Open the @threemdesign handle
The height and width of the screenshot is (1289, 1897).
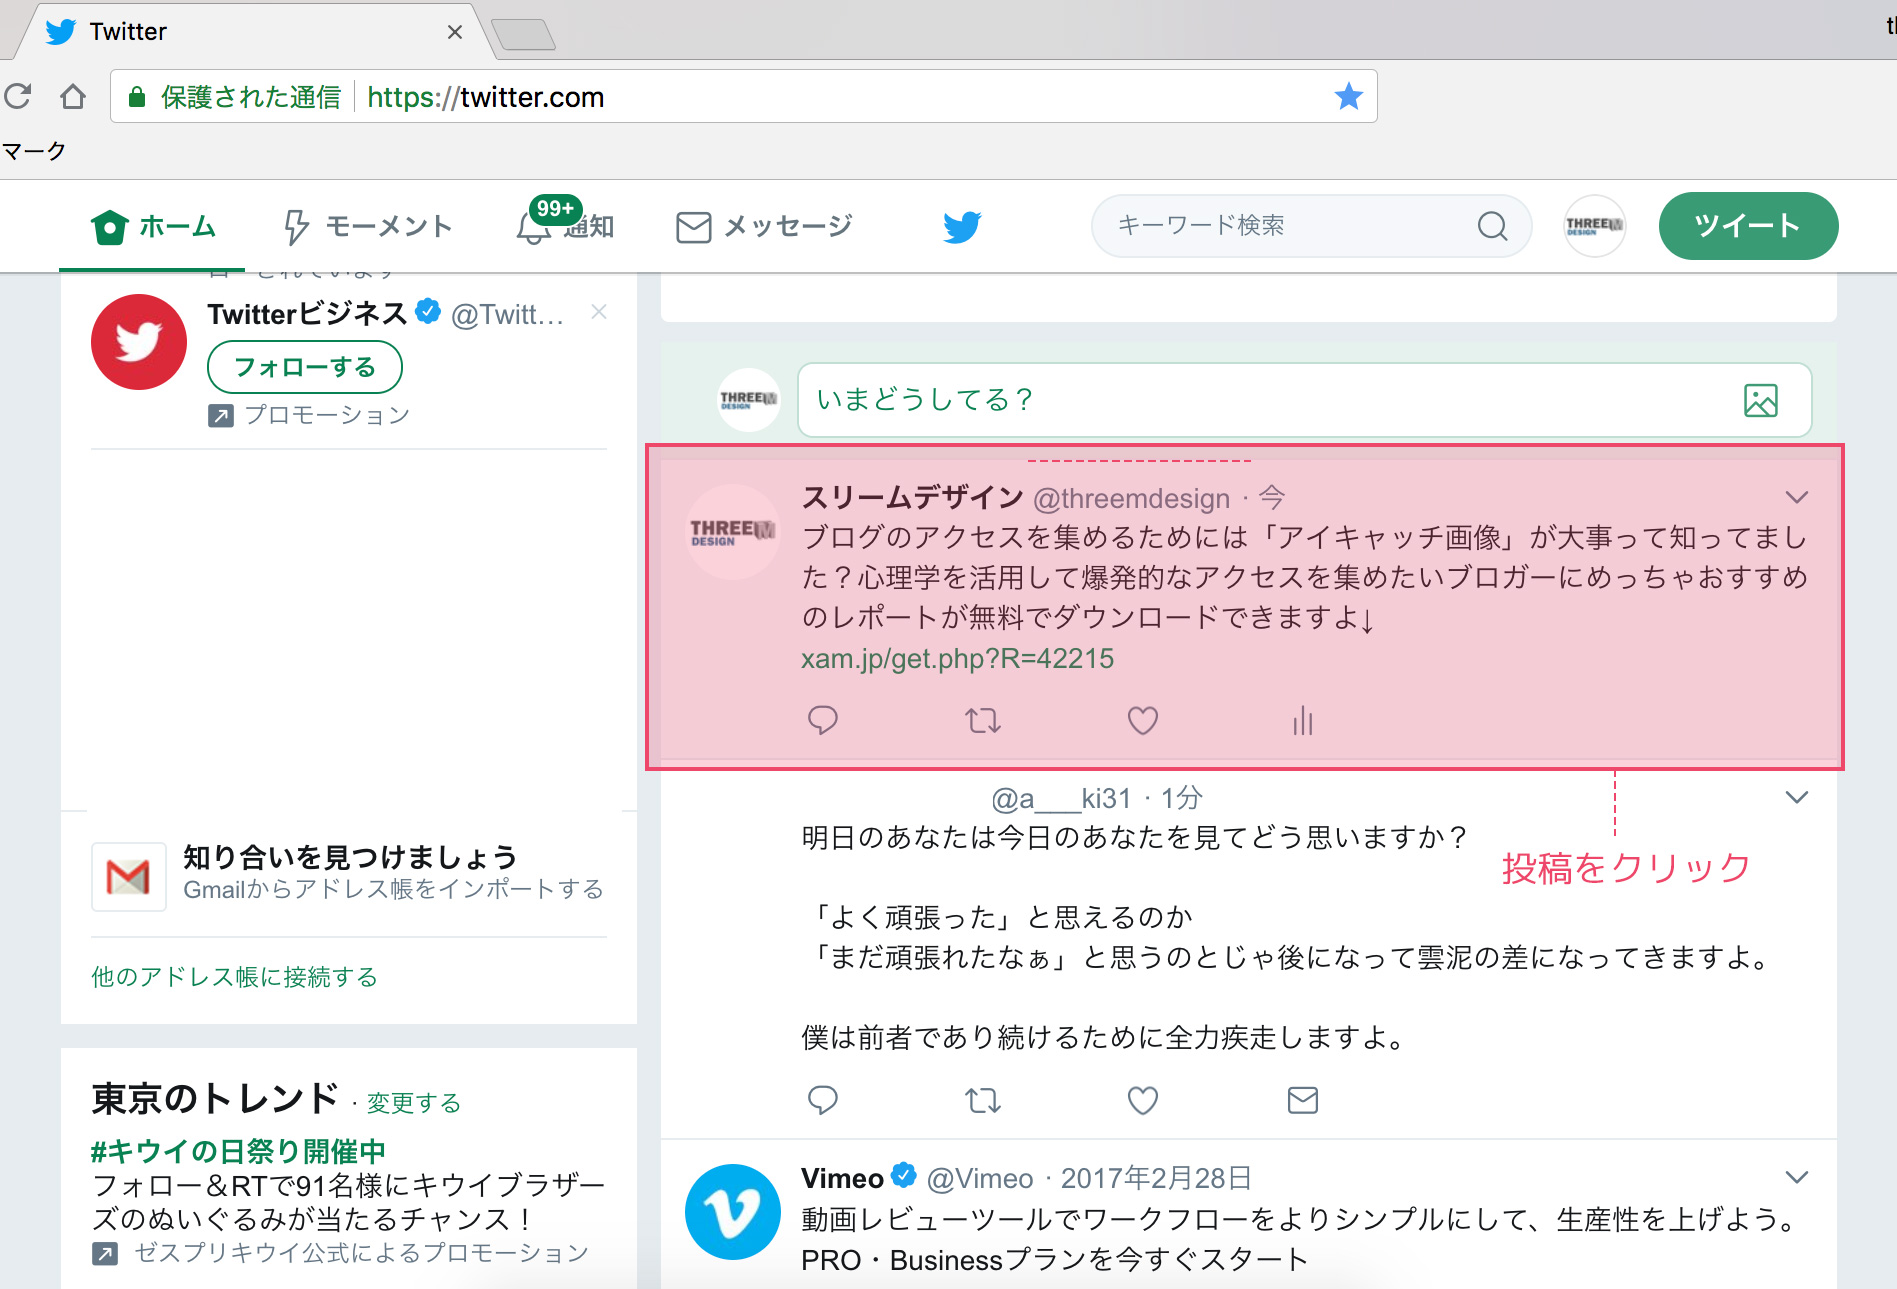(x=1131, y=498)
